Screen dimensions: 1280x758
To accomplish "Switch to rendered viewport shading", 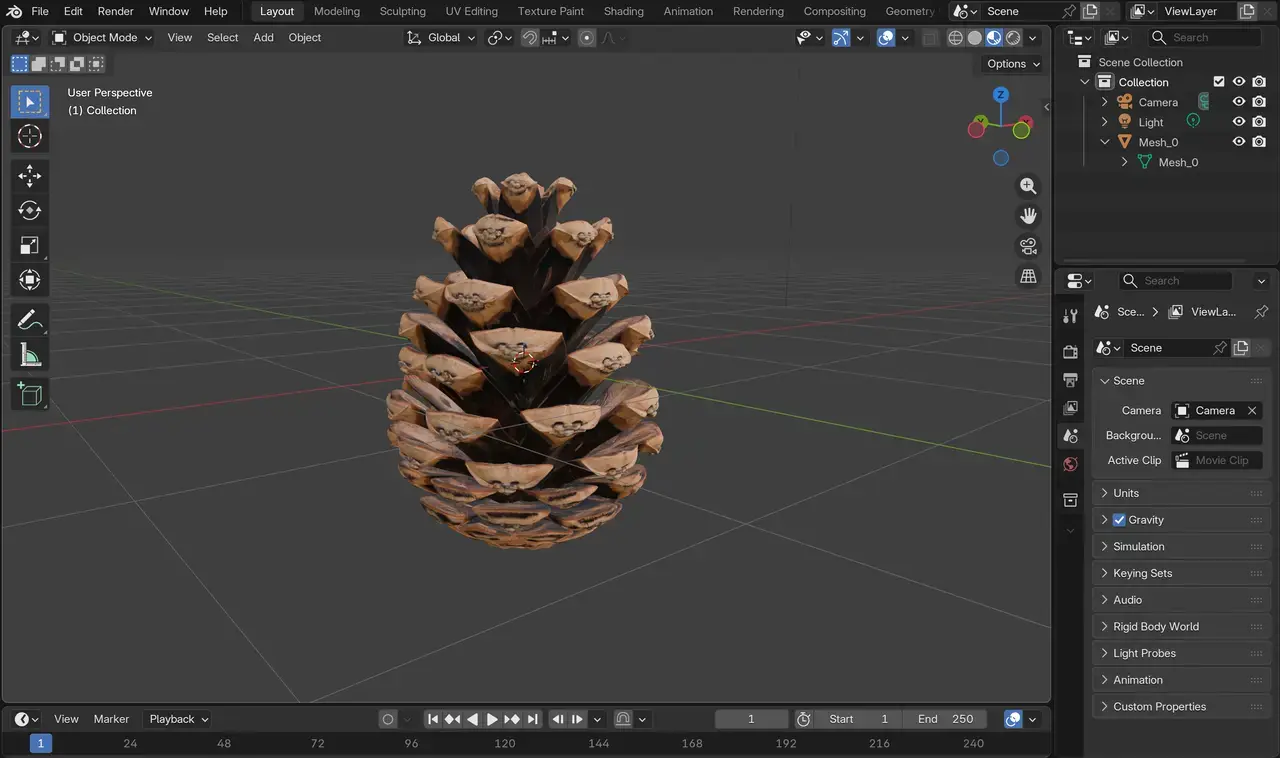I will click(1013, 38).
